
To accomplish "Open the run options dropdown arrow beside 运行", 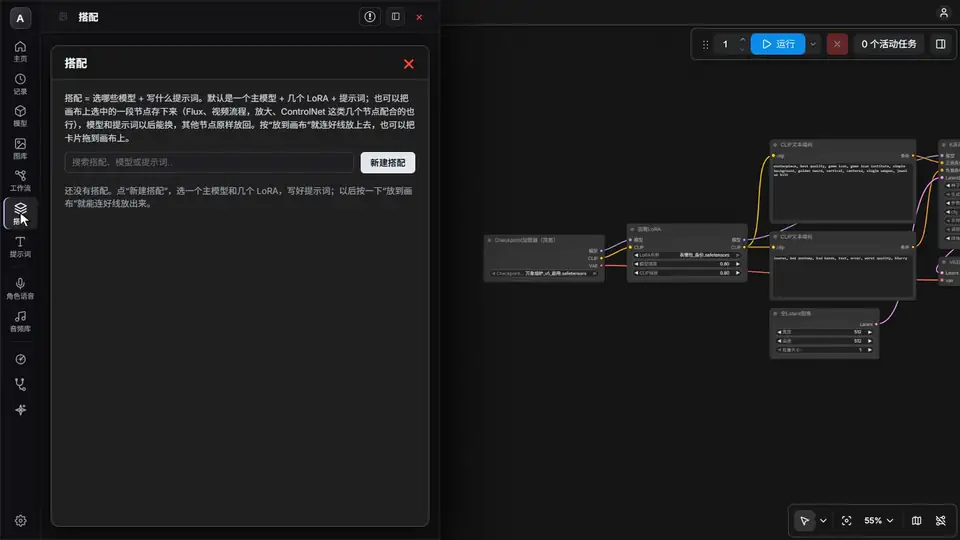I will (x=813, y=44).
